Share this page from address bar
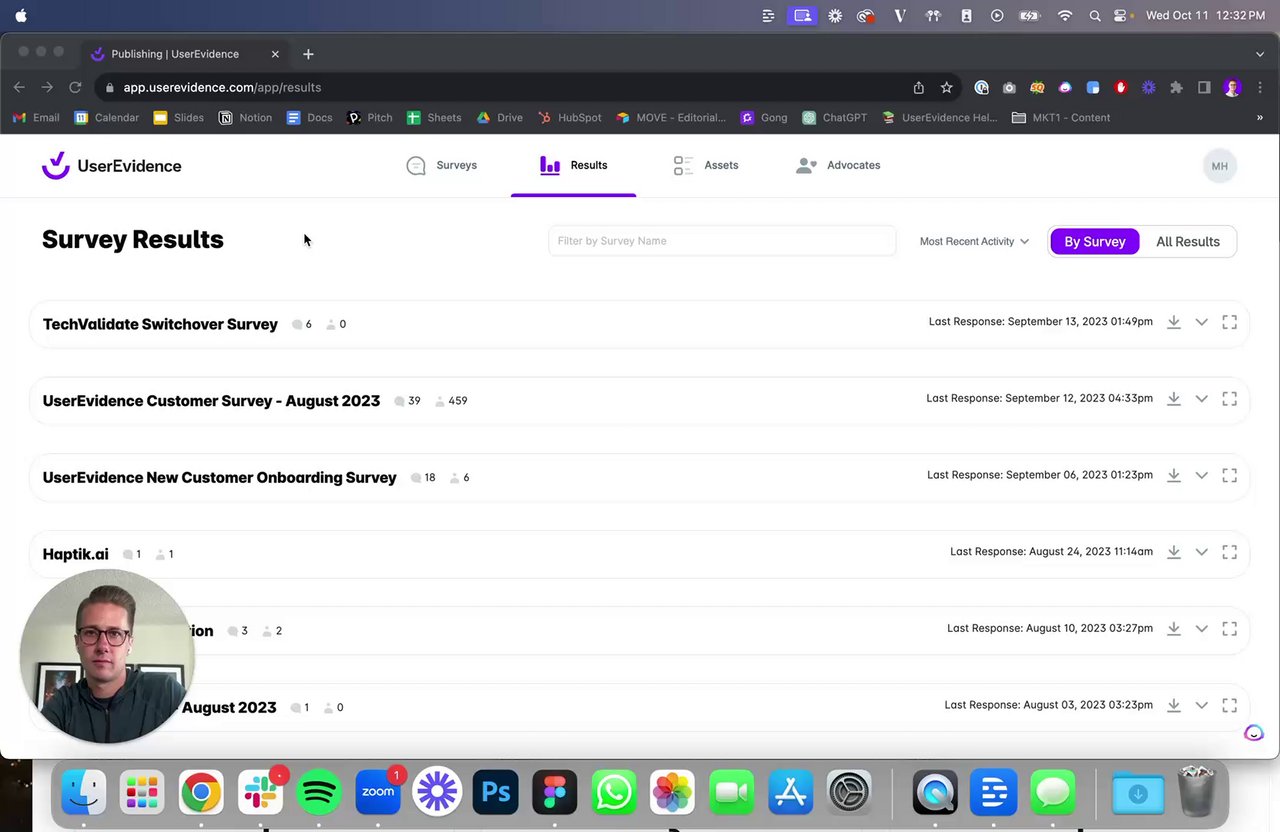 point(918,87)
